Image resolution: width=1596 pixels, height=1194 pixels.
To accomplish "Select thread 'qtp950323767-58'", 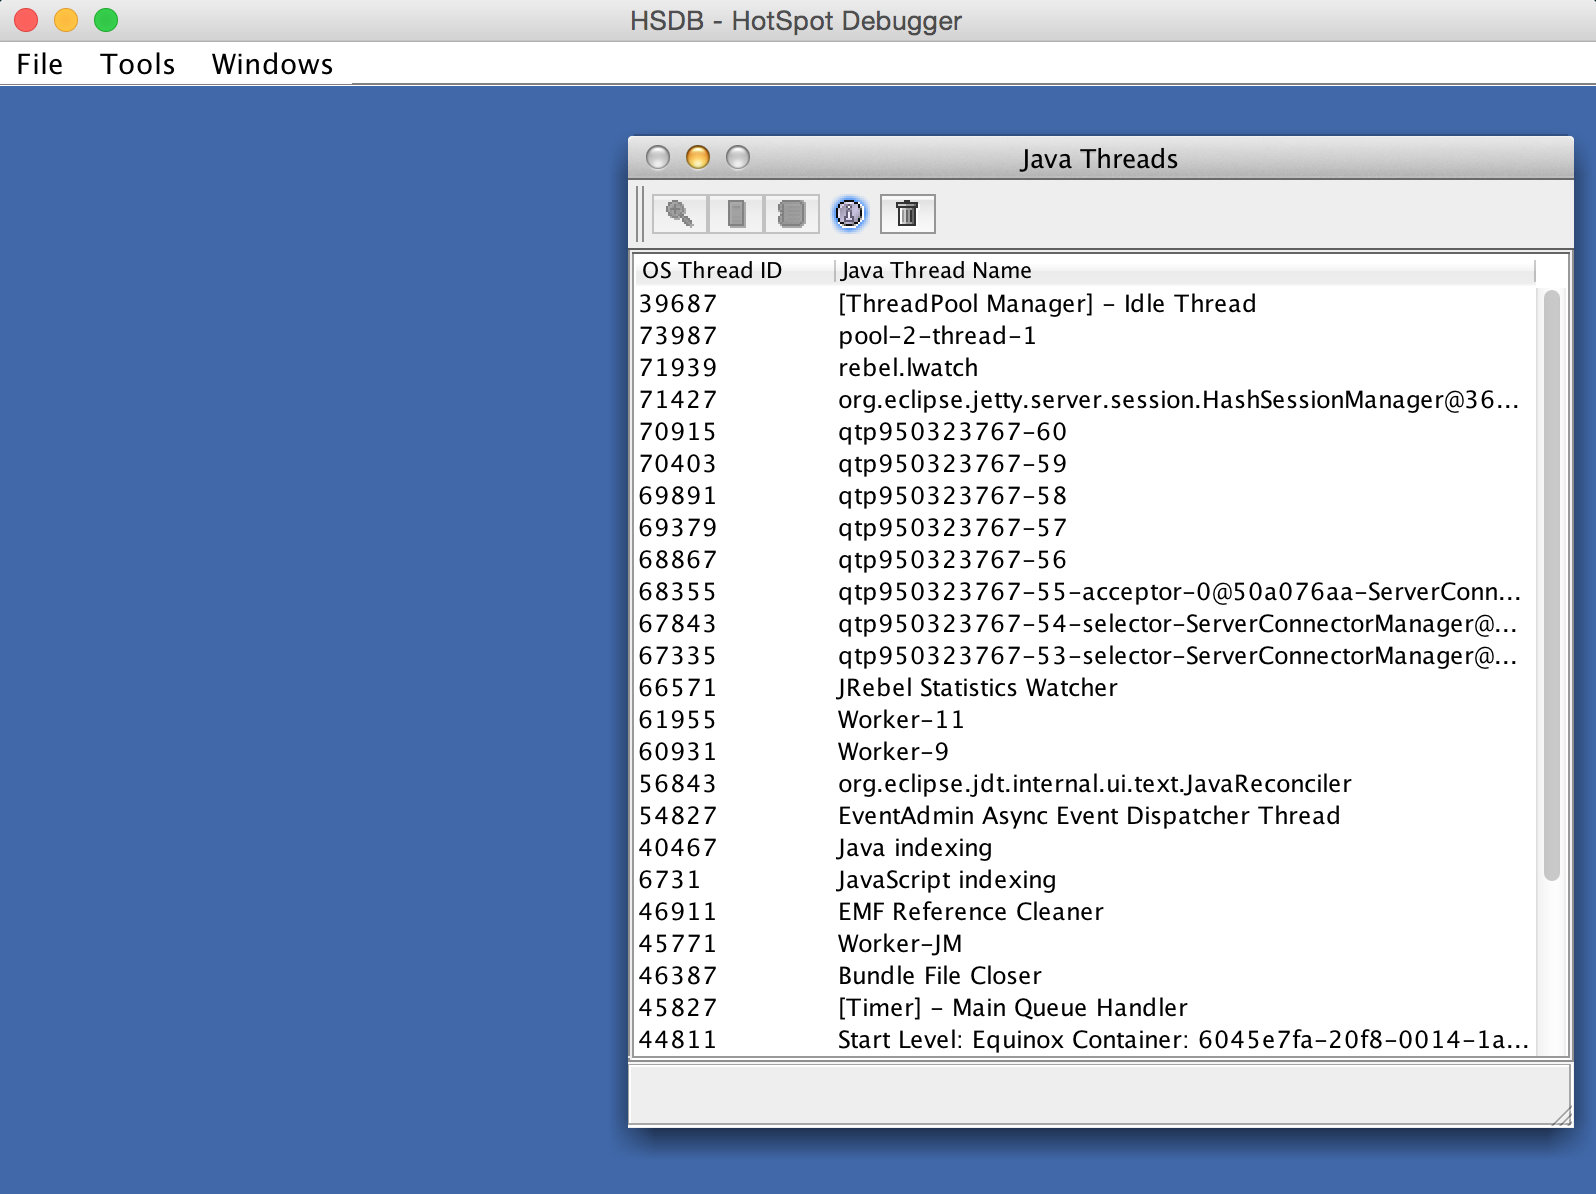I will 1086,496.
